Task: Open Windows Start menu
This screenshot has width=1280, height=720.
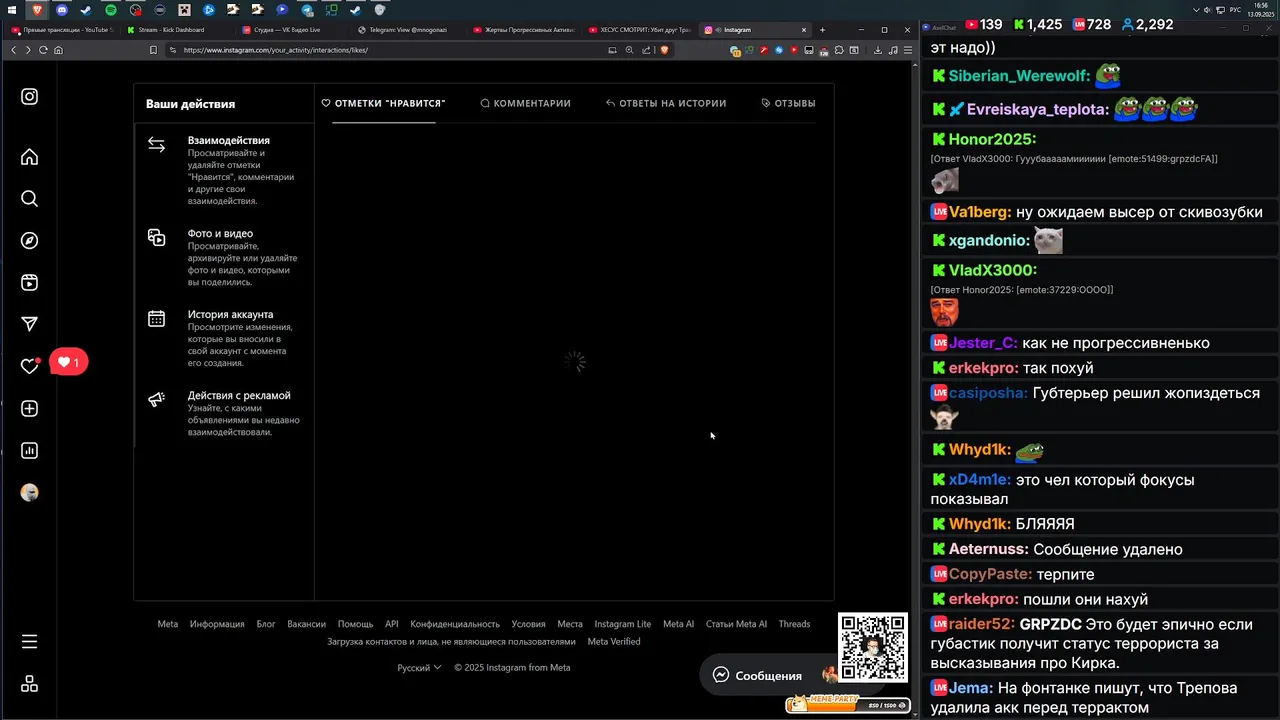Action: pos(14,10)
